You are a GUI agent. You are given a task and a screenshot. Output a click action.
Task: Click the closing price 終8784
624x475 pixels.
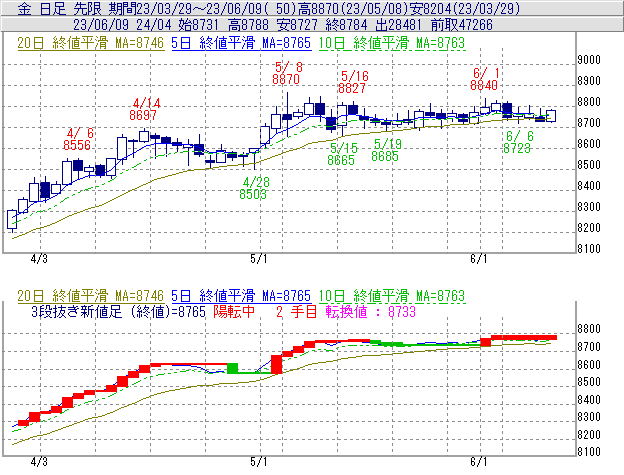346,25
